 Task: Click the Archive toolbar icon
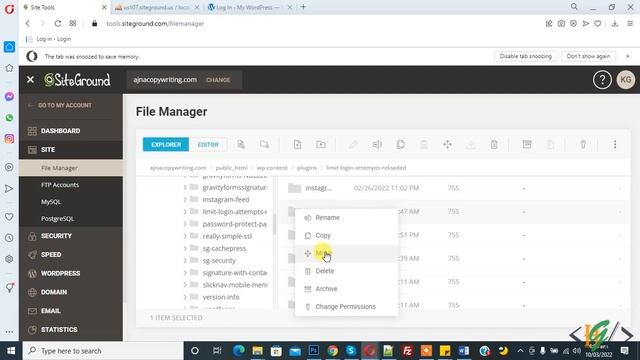click(x=527, y=144)
